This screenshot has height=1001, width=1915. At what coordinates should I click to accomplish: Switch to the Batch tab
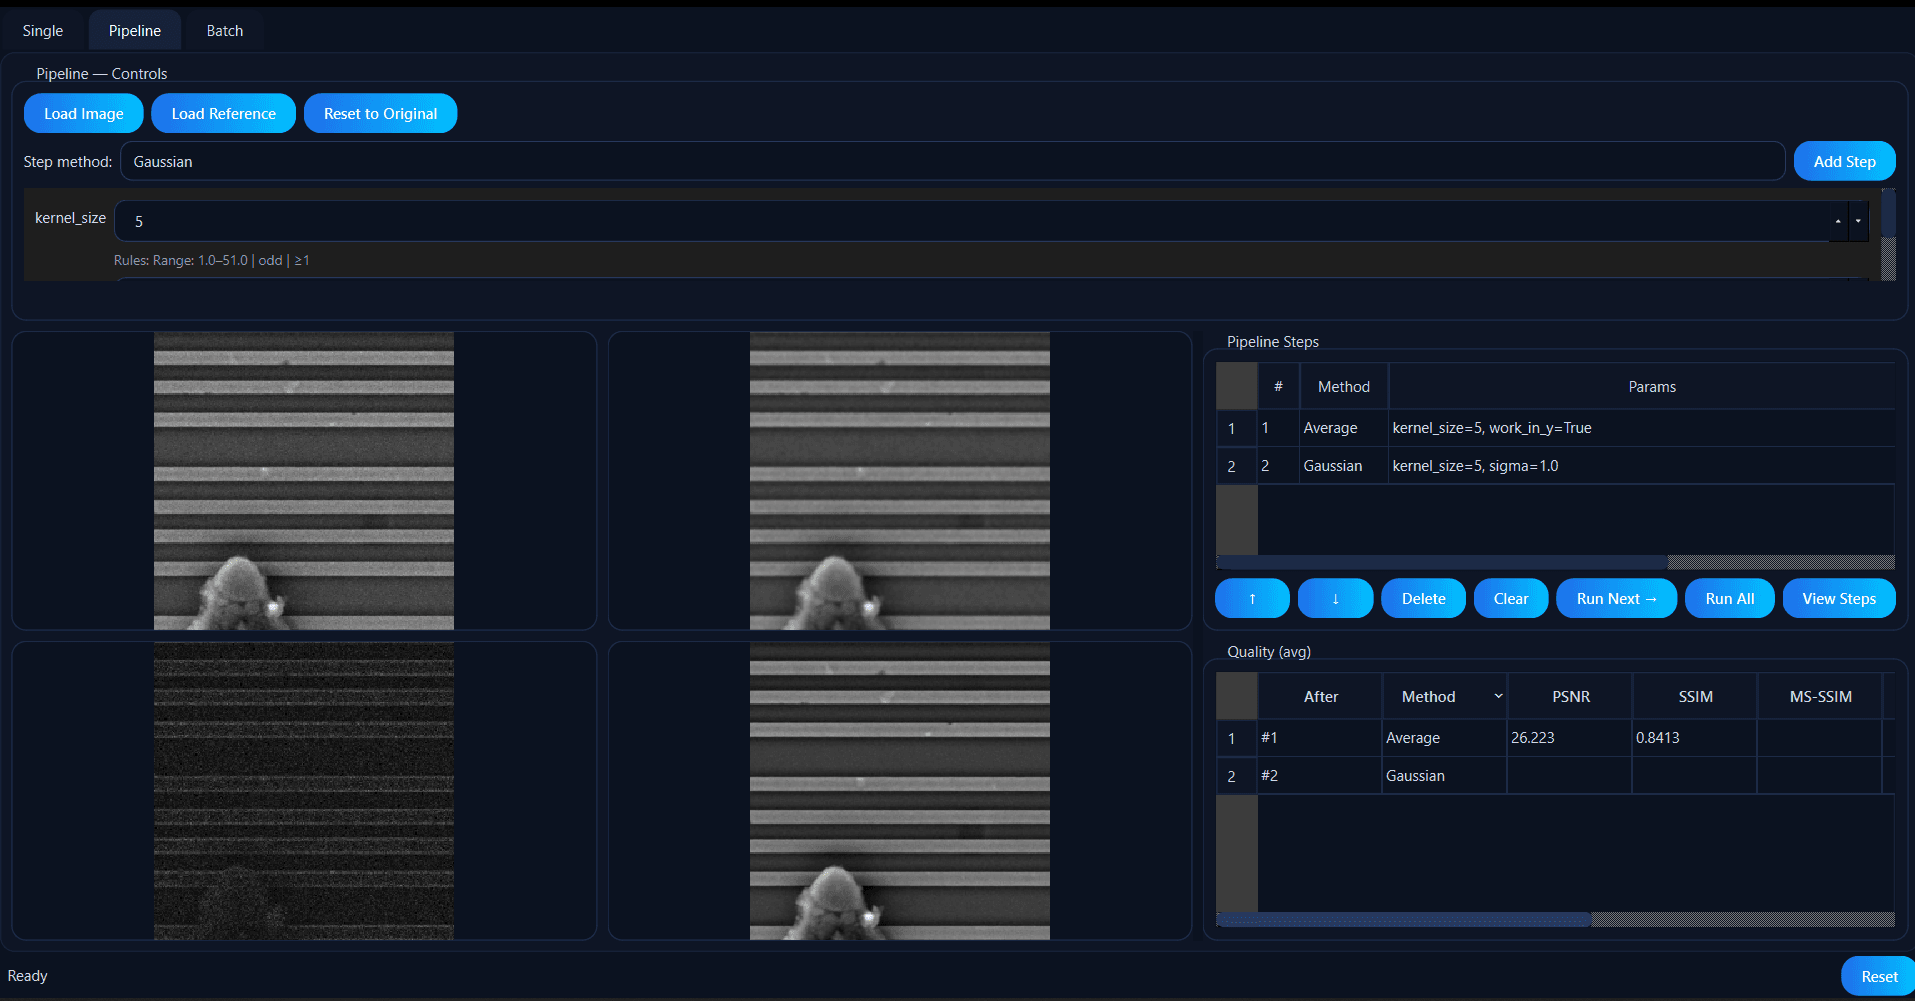[223, 30]
